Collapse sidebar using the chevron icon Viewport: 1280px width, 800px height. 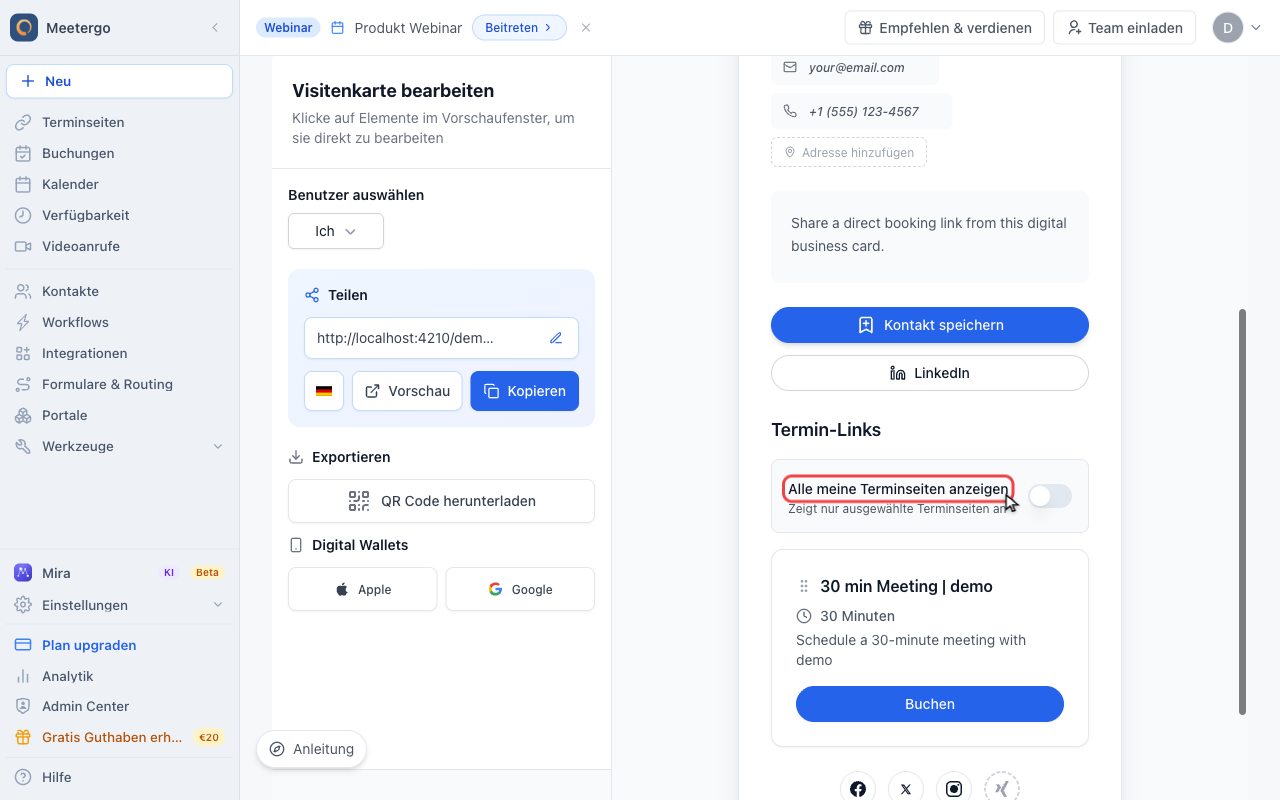pos(215,28)
